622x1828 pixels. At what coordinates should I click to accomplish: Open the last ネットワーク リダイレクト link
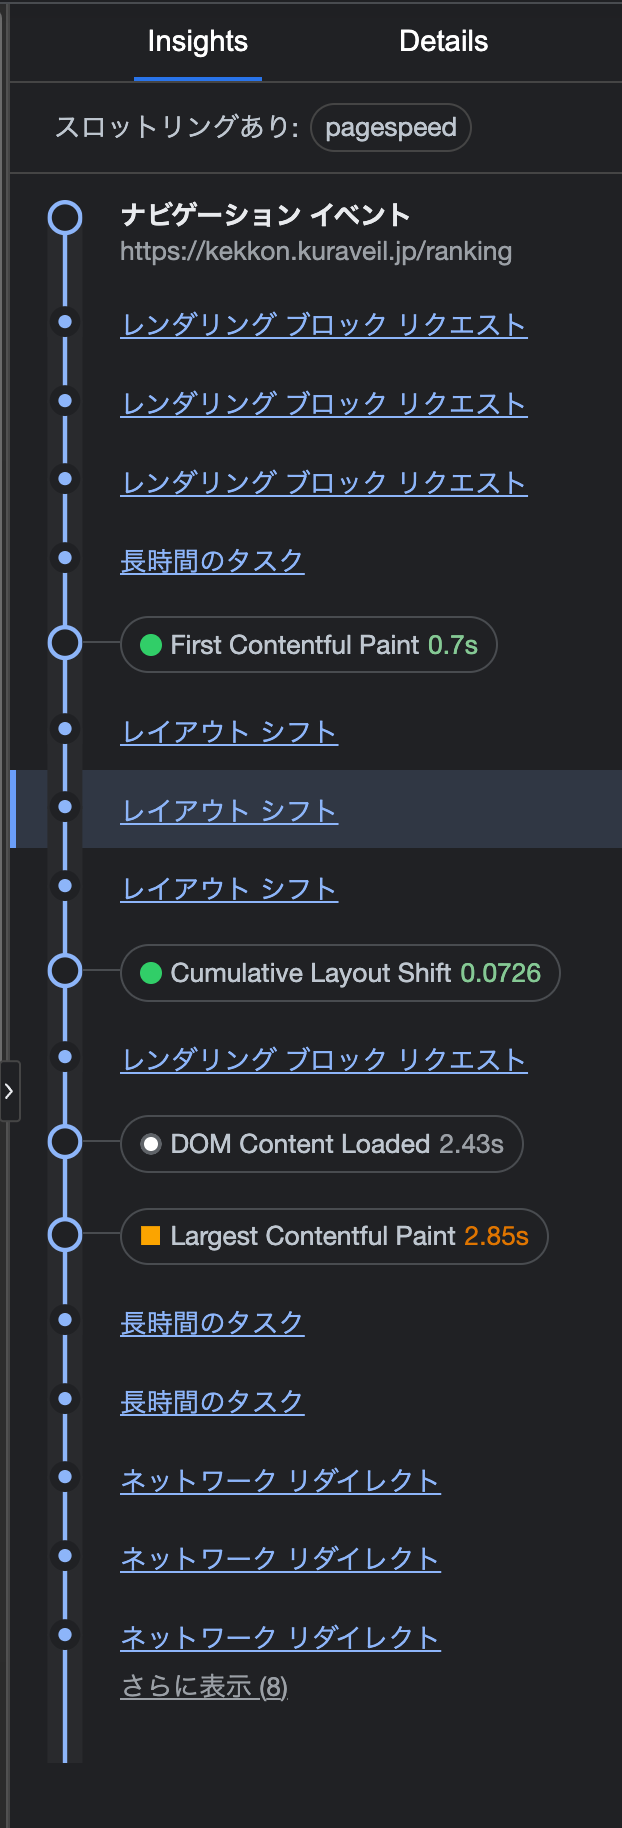[280, 1637]
